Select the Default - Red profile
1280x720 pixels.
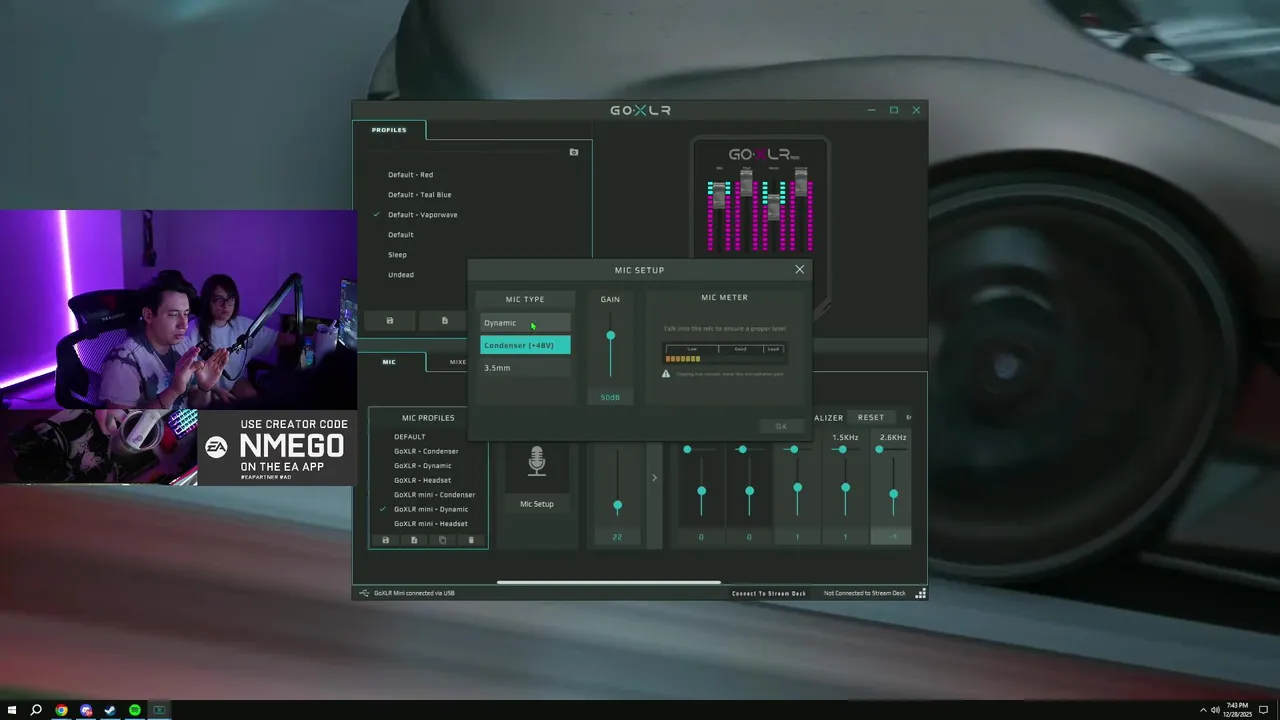410,175
